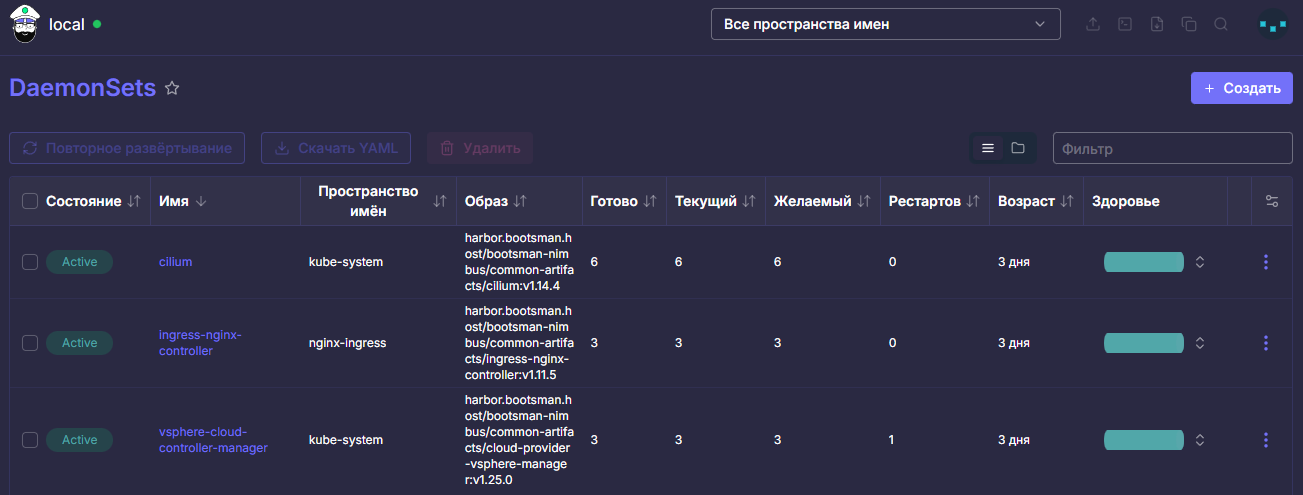Click the Повторное развёртывание button

127,148
